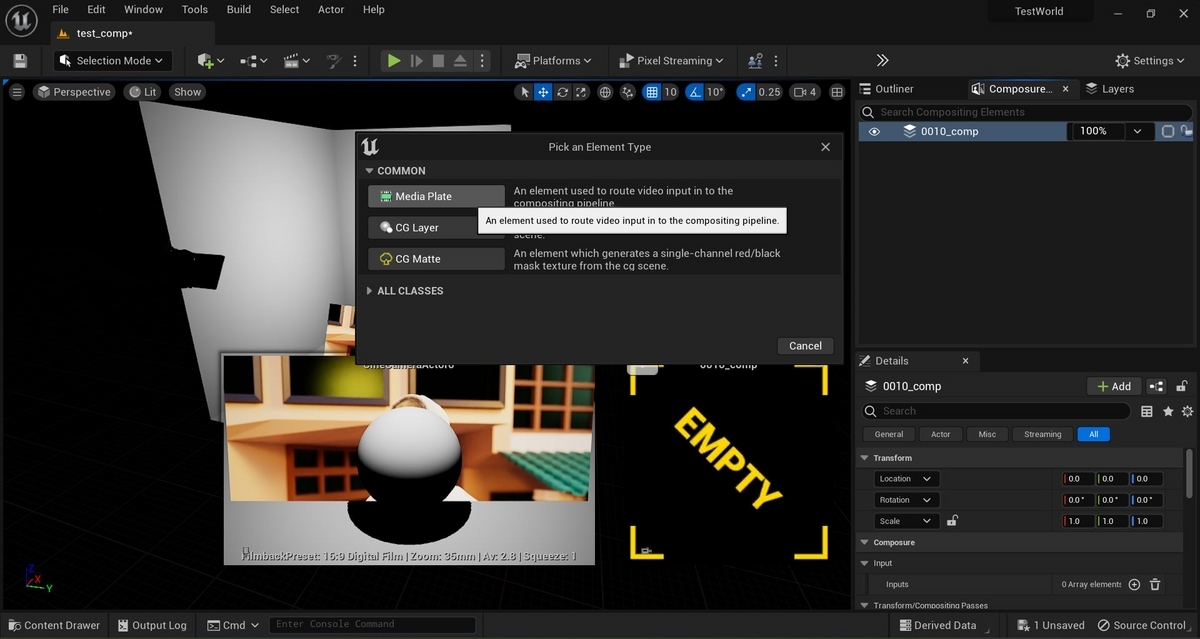The width and height of the screenshot is (1200, 639).
Task: Delete all Inputs array elements with trash icon
Action: click(x=1155, y=585)
